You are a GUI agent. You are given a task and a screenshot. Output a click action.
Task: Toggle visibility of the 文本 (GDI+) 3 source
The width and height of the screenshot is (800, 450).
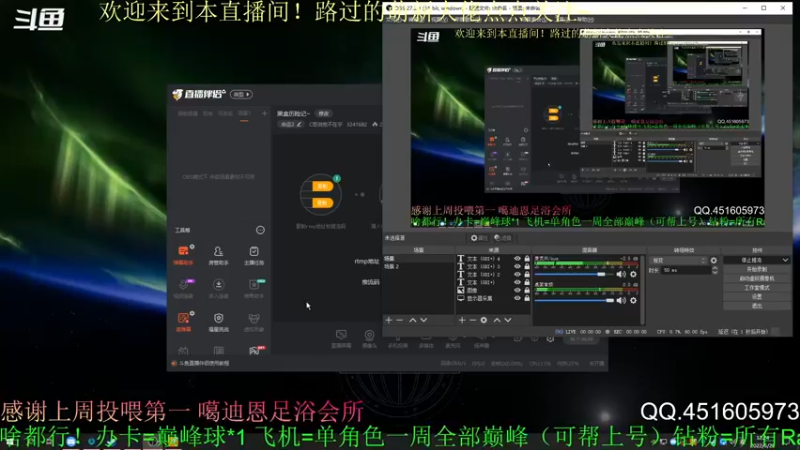pos(517,266)
